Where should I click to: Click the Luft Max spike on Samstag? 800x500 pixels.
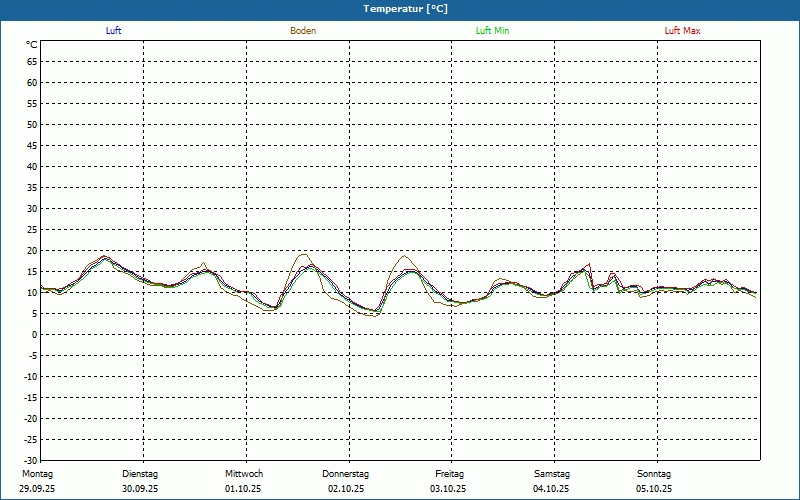[590, 264]
